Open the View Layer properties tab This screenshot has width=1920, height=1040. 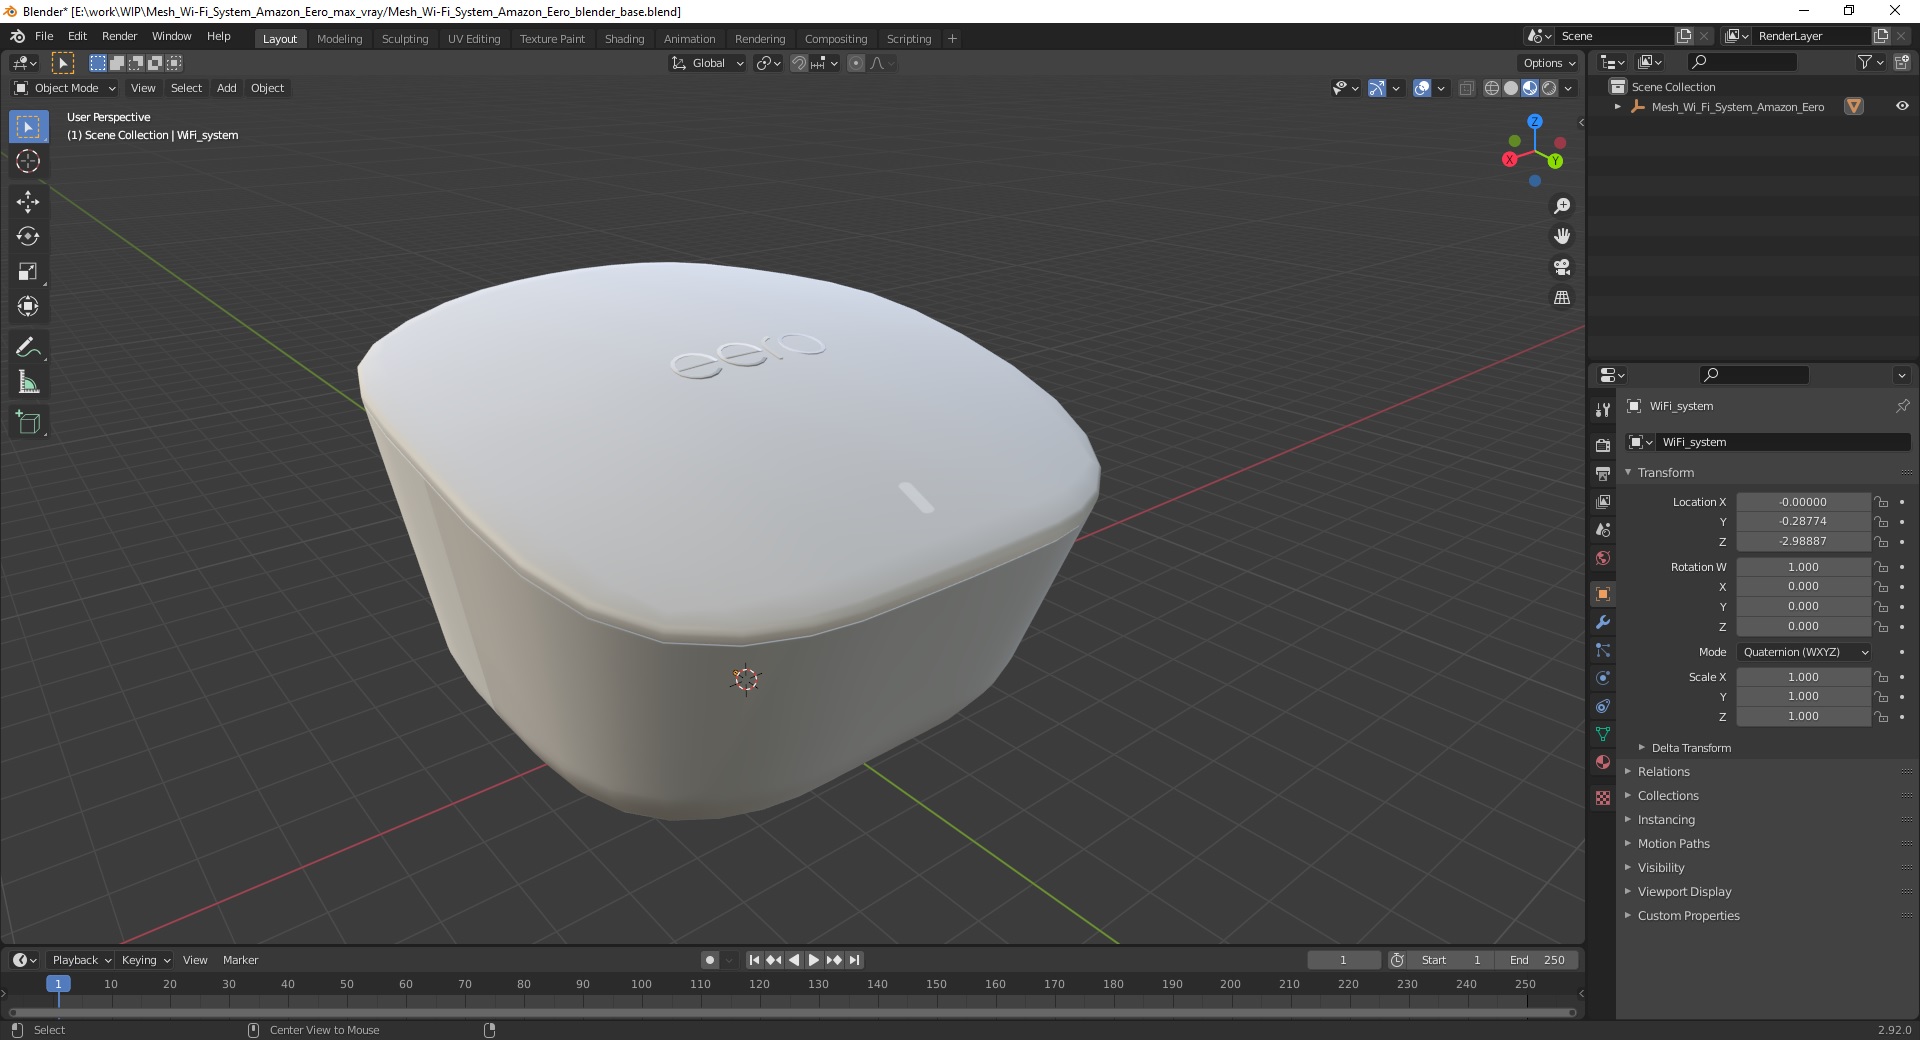click(1603, 501)
